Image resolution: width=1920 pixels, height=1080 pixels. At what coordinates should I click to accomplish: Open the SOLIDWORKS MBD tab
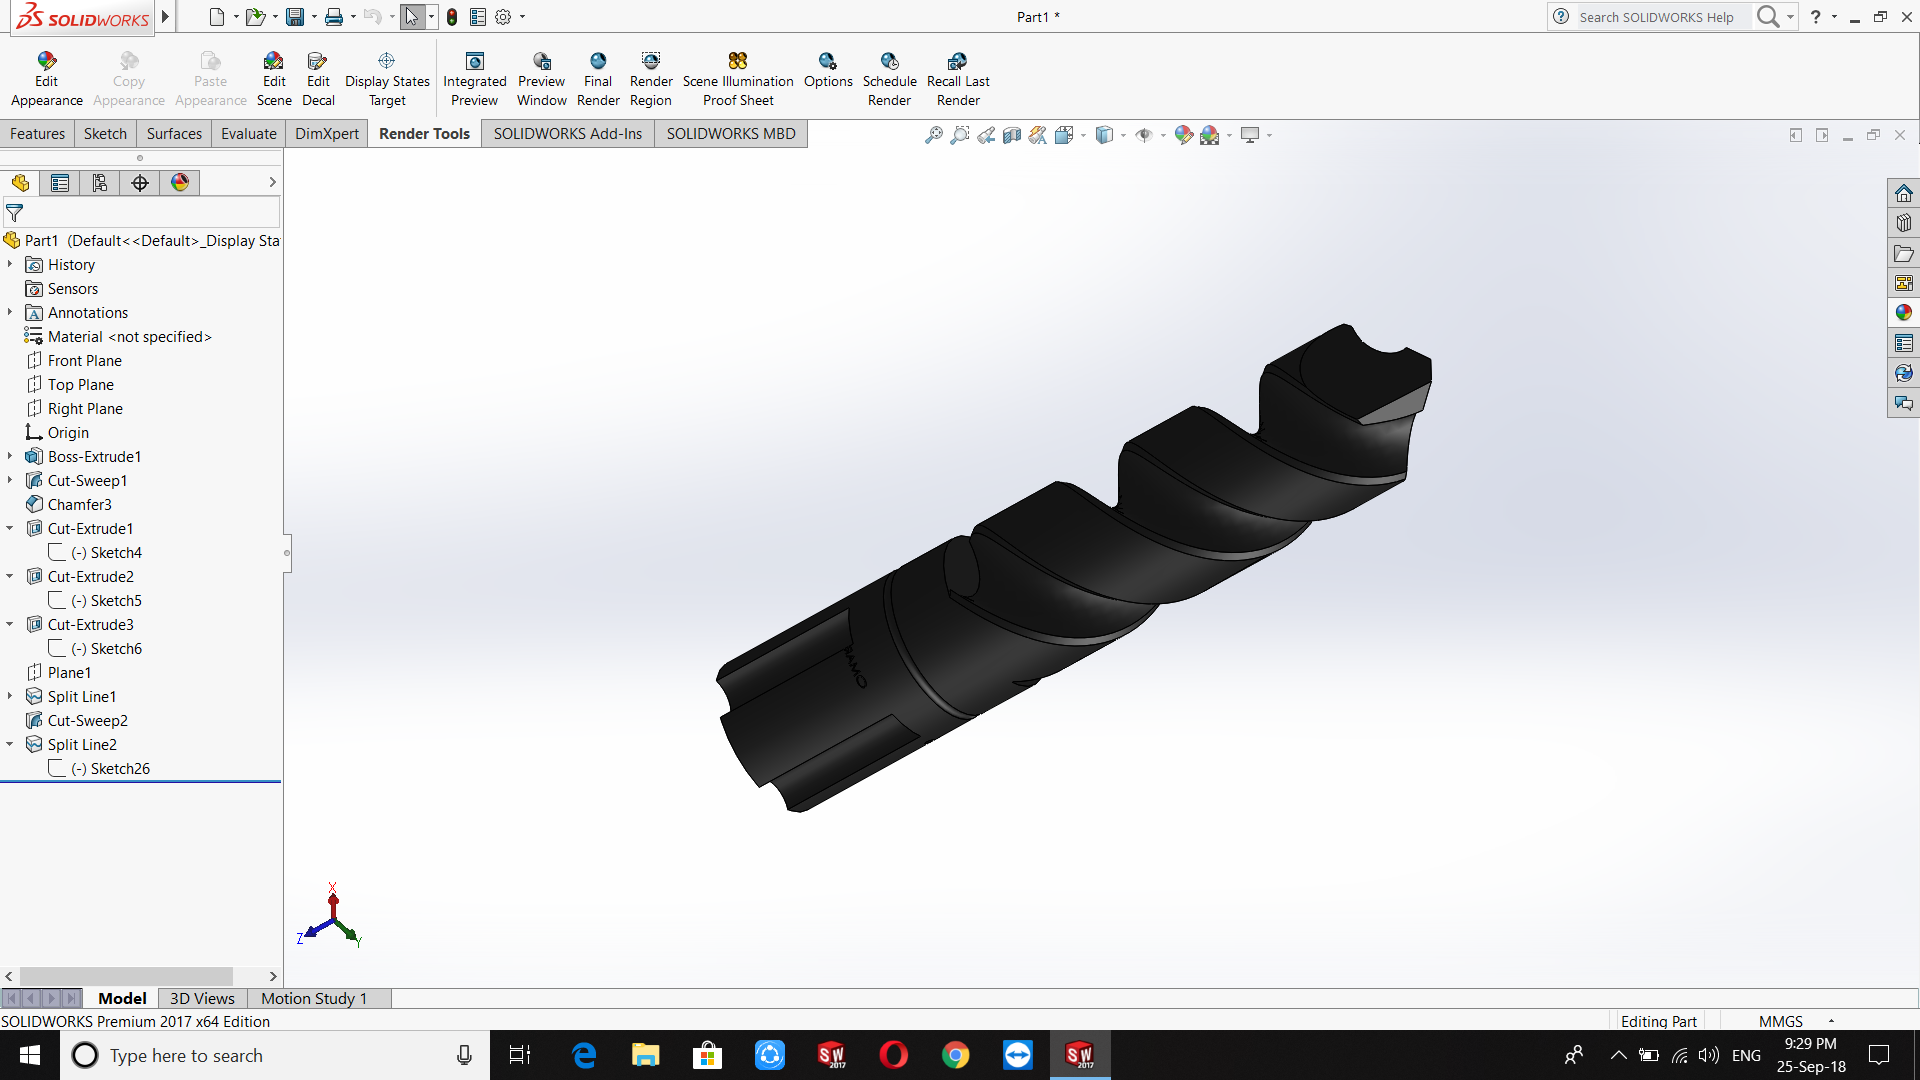click(731, 134)
